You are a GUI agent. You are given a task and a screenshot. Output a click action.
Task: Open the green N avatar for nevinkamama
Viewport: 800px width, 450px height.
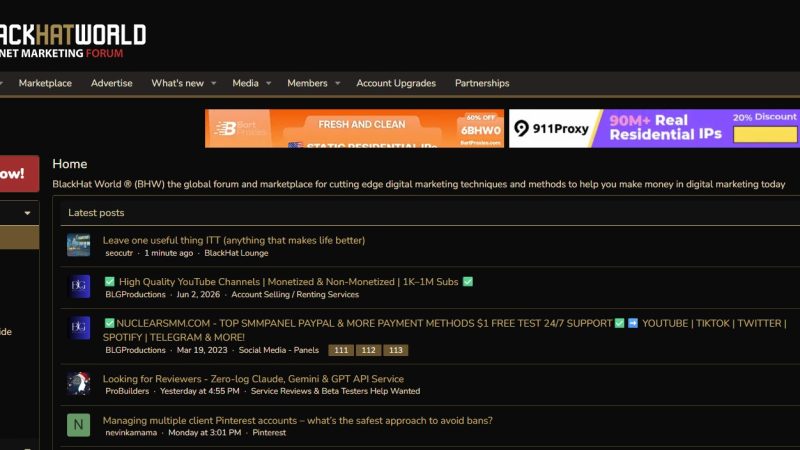click(79, 425)
